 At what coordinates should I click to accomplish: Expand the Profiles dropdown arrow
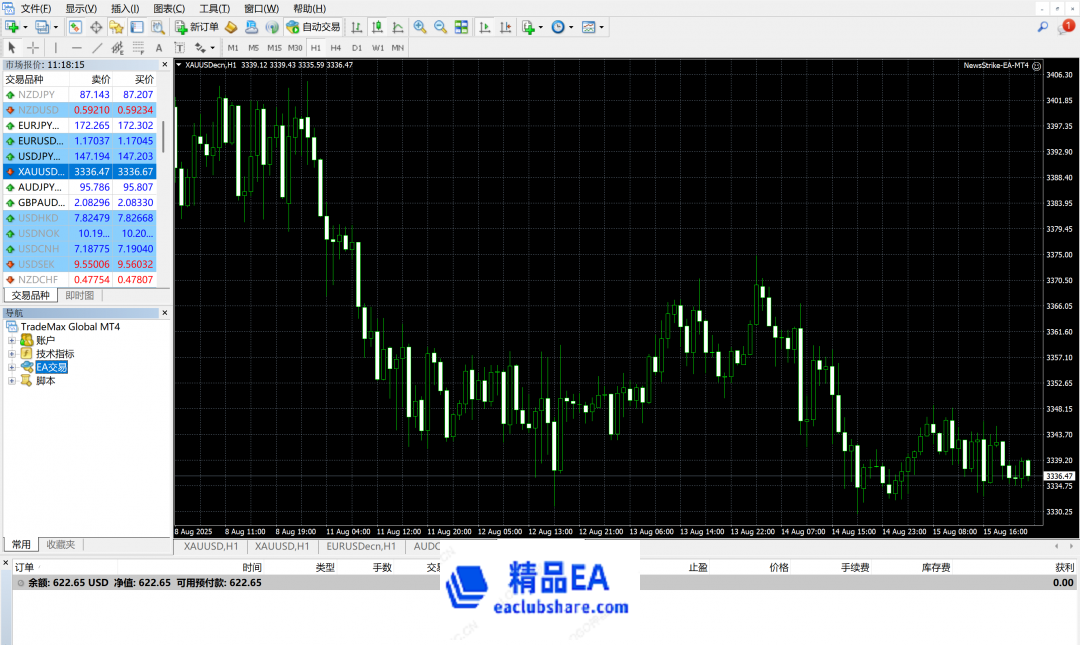56,28
